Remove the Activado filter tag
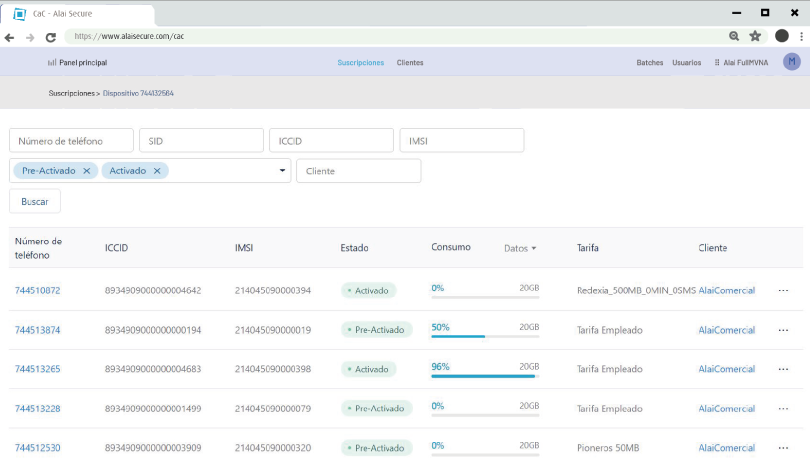The image size is (810, 470). 157,170
